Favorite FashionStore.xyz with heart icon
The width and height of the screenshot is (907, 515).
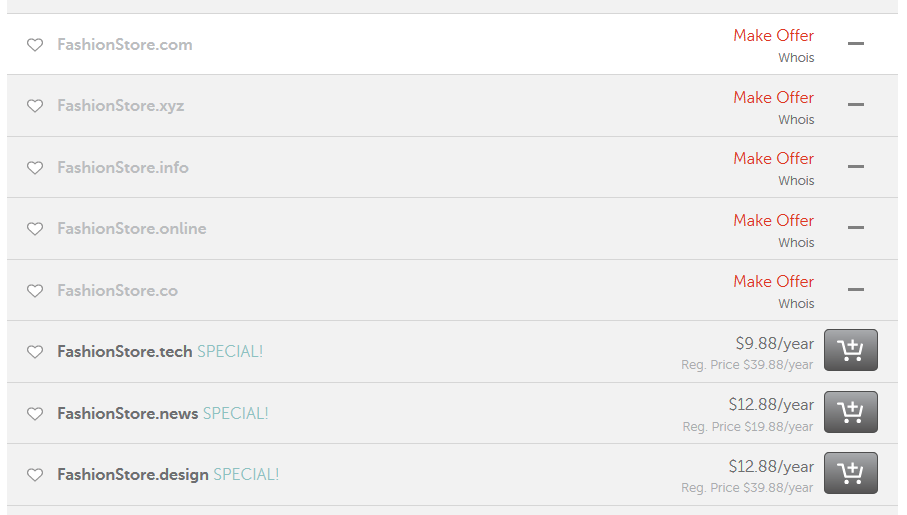click(x=35, y=105)
